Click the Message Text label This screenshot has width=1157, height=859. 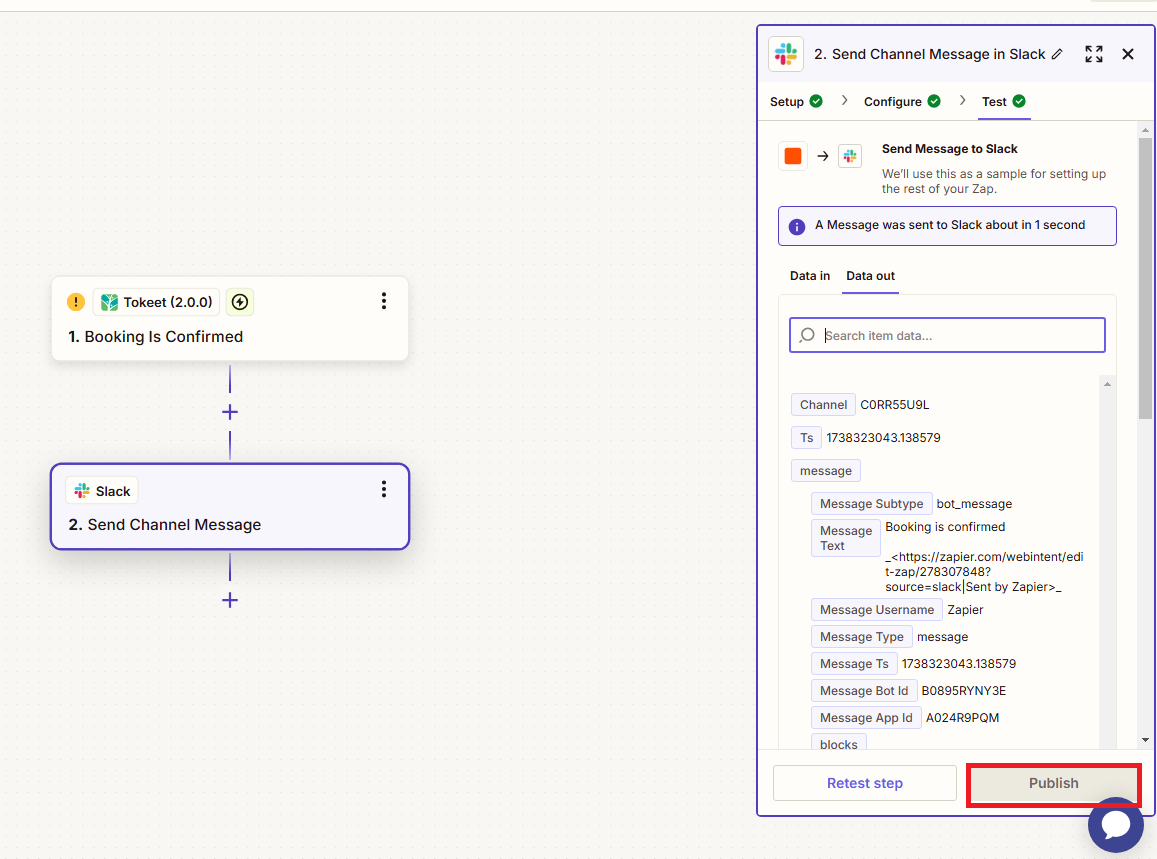click(x=846, y=538)
